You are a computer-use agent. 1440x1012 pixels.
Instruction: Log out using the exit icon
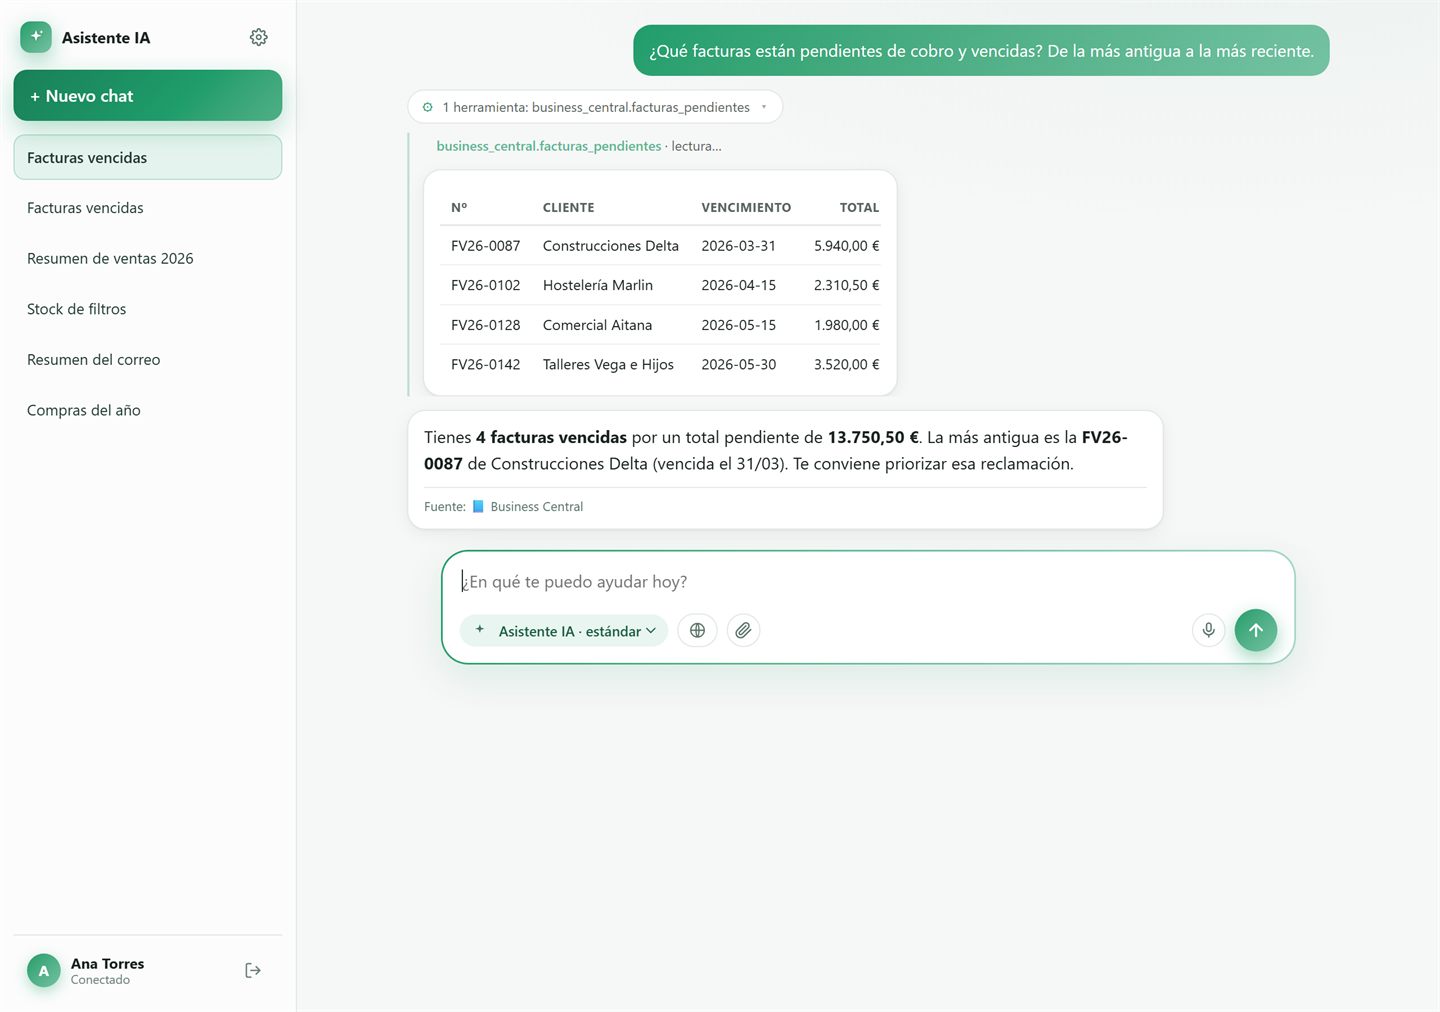pos(253,970)
